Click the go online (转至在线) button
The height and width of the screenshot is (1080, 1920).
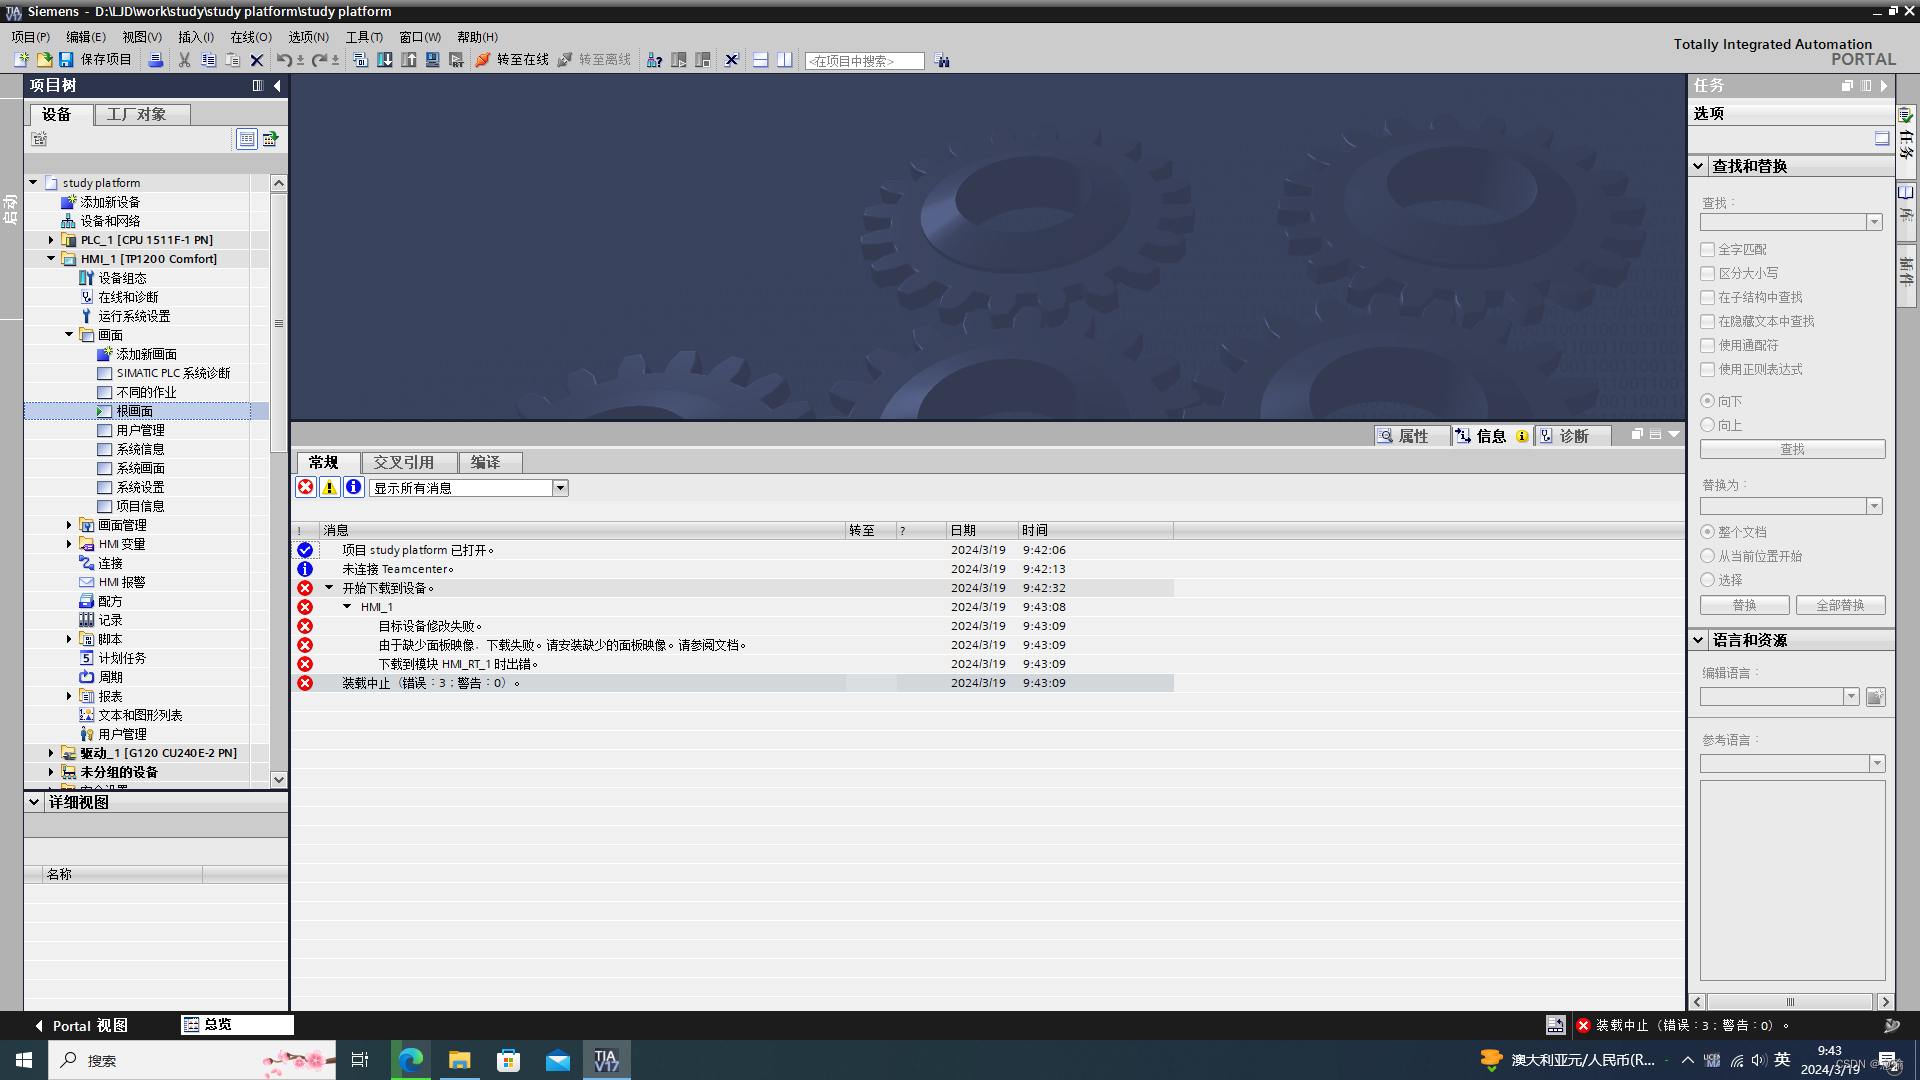click(512, 60)
